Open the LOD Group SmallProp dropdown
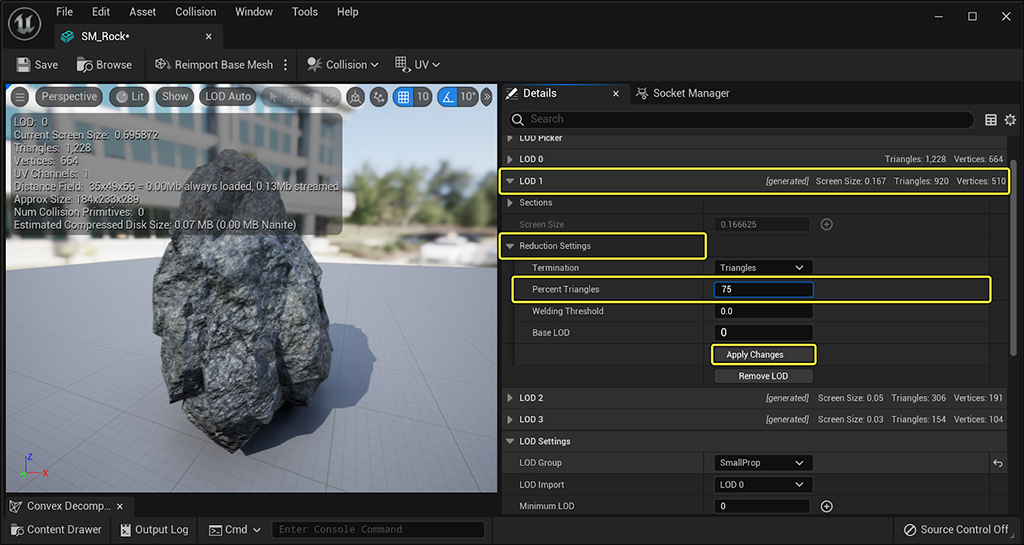The height and width of the screenshot is (545, 1024). pyautogui.click(x=763, y=463)
